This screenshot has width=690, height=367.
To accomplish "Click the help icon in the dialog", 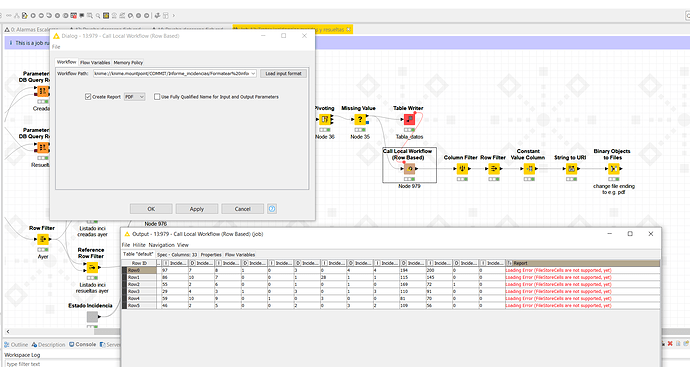I will 272,209.
